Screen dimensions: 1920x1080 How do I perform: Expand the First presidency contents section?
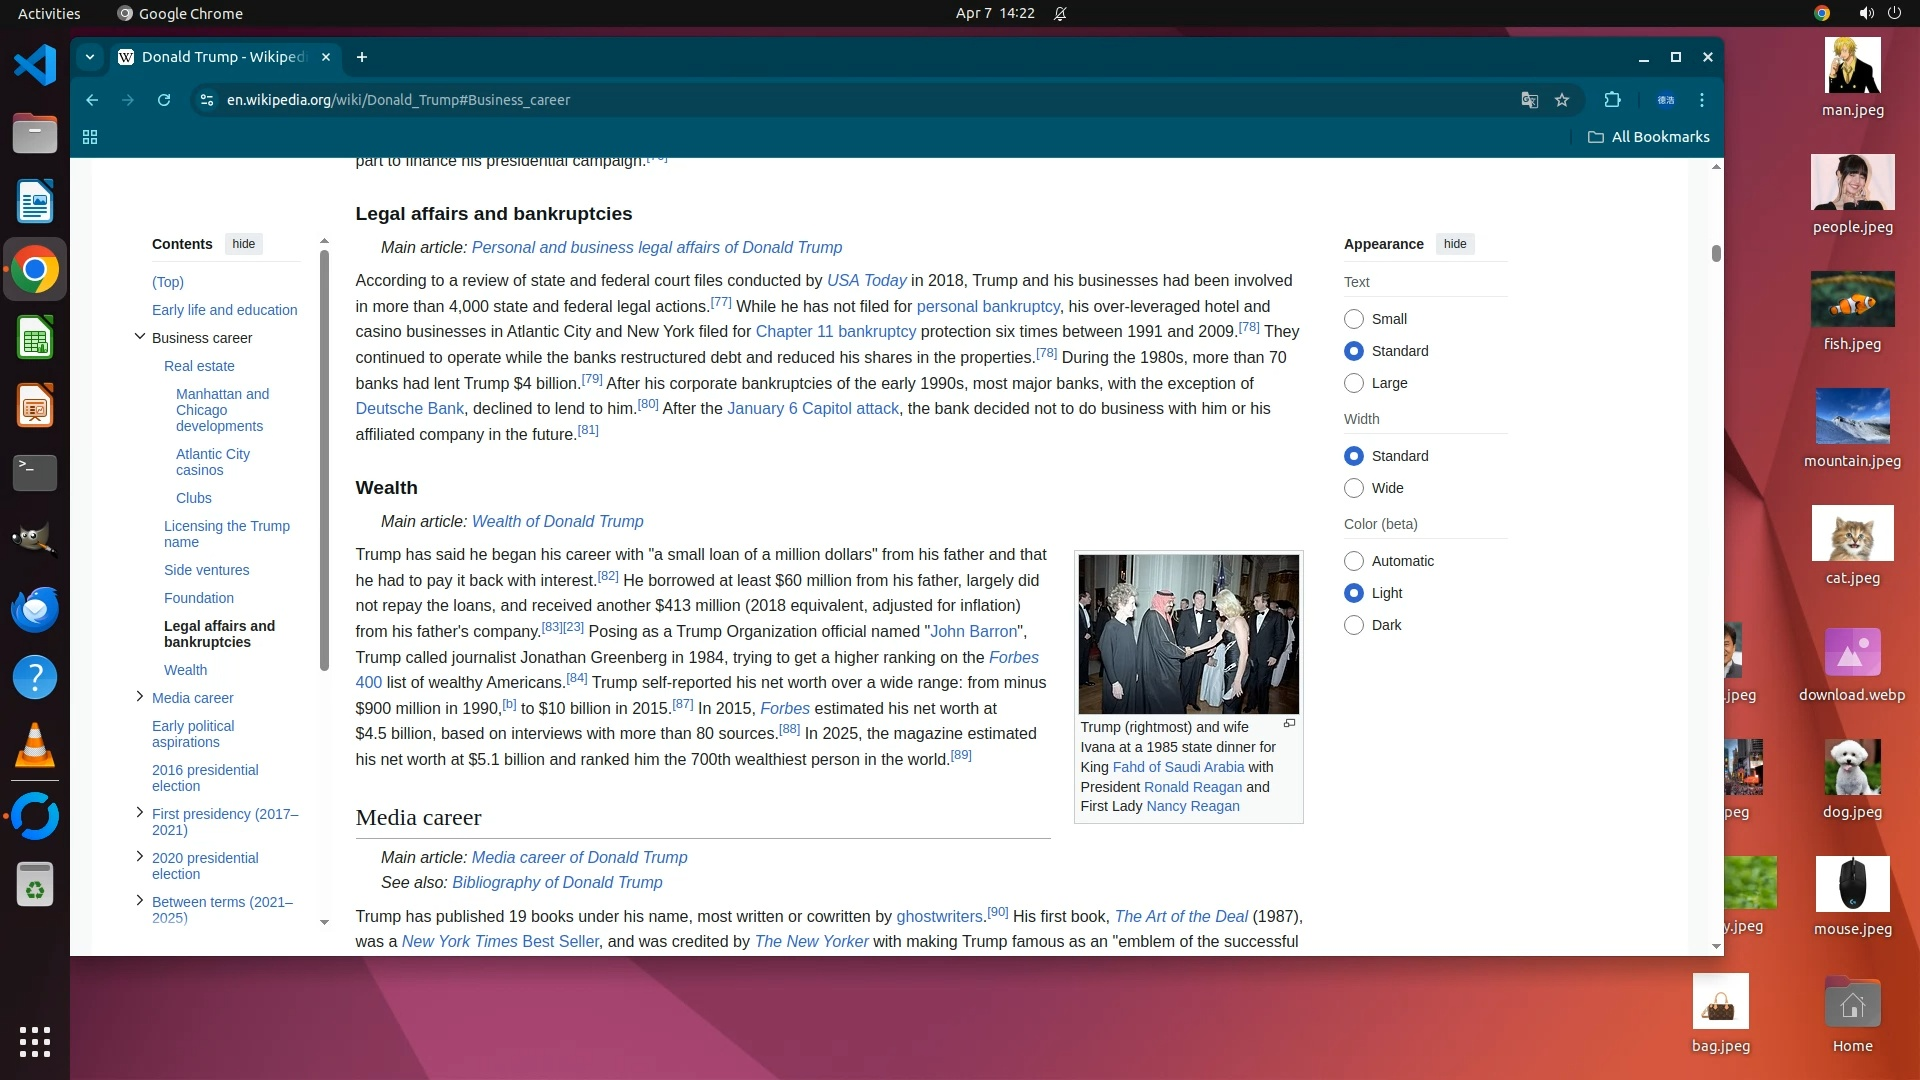tap(140, 813)
